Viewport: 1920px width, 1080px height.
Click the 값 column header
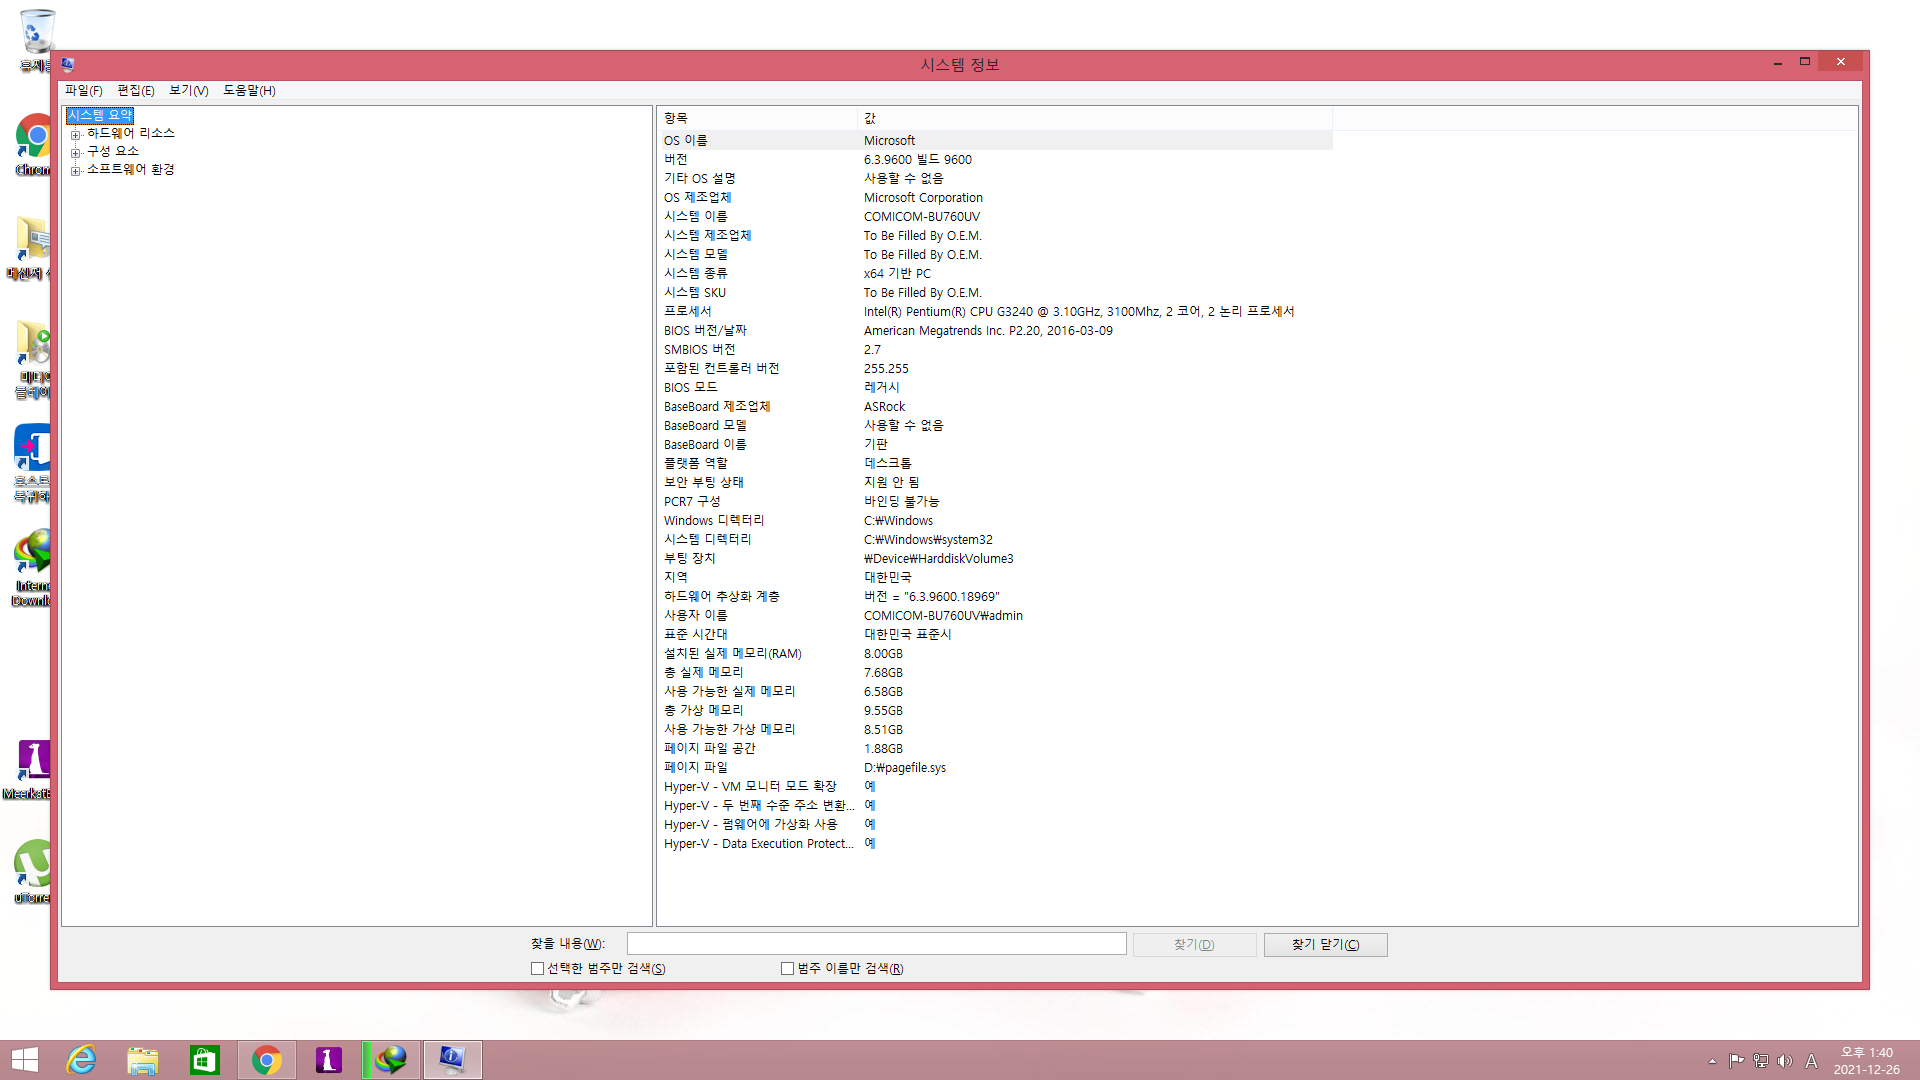click(1095, 118)
